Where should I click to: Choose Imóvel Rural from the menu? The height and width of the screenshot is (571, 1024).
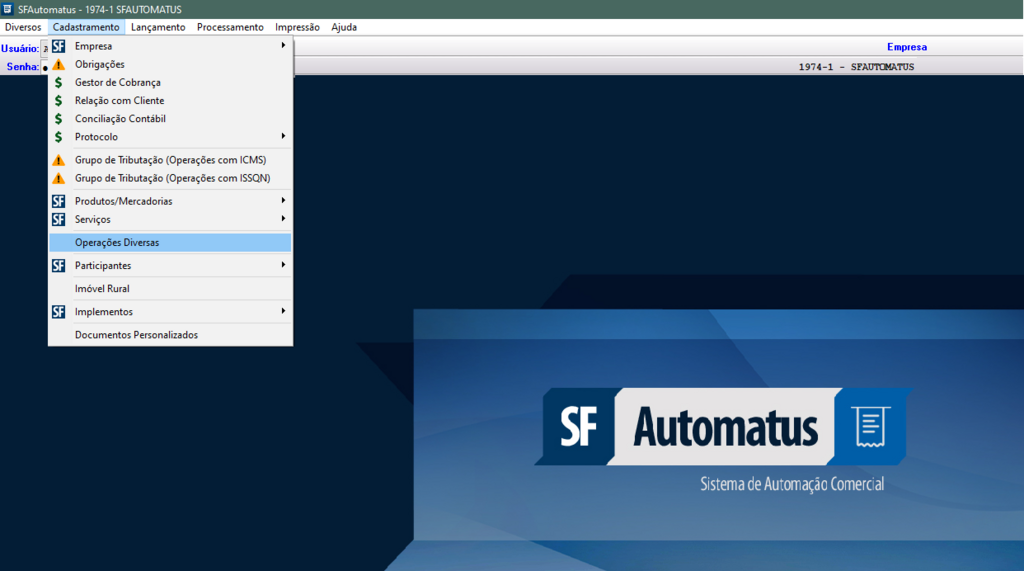(102, 289)
